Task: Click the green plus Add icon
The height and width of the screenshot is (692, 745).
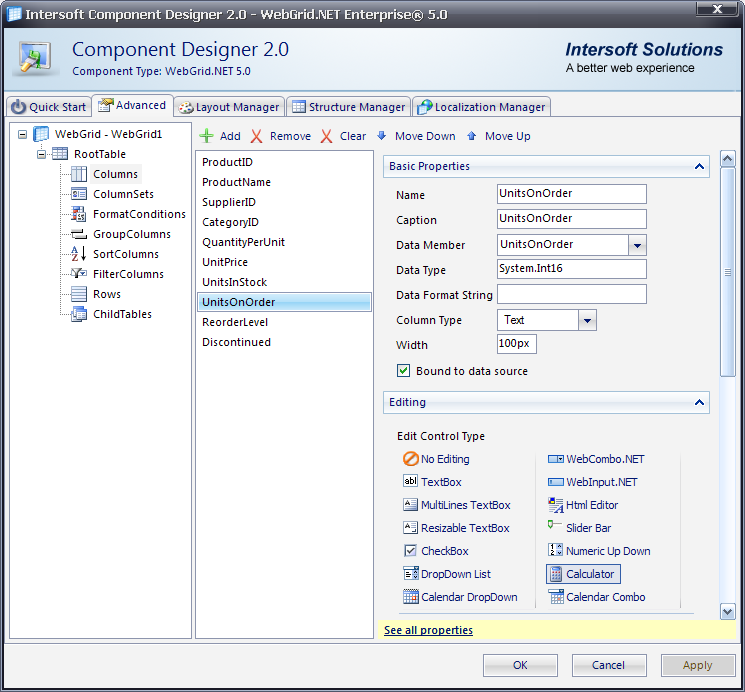Action: 206,136
